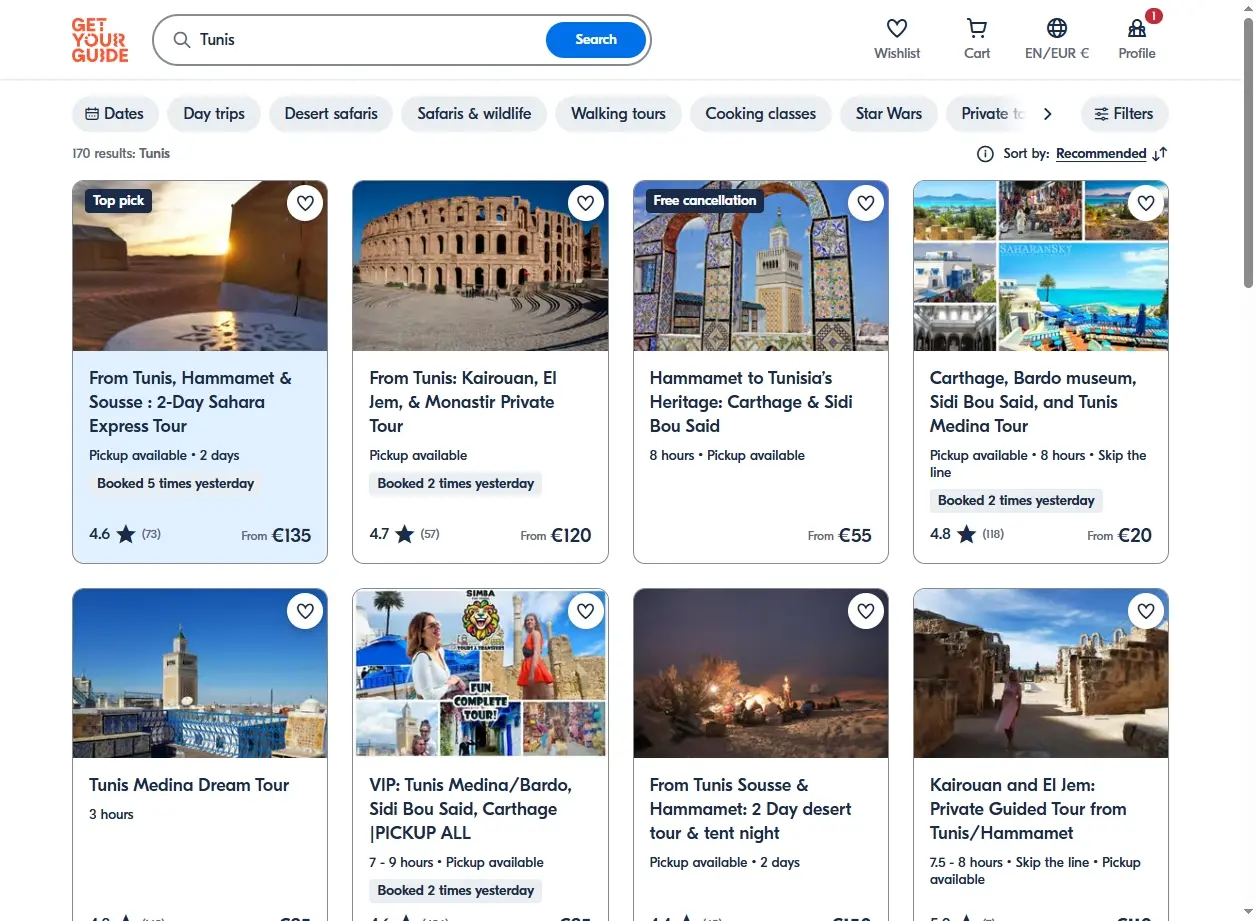The width and height of the screenshot is (1256, 921).
Task: Open VIP: Tunis Medina/Bardo tour title
Action: pos(470,809)
